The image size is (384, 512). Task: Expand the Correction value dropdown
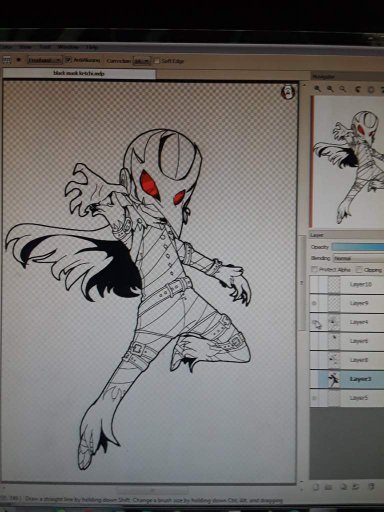pyautogui.click(x=142, y=61)
